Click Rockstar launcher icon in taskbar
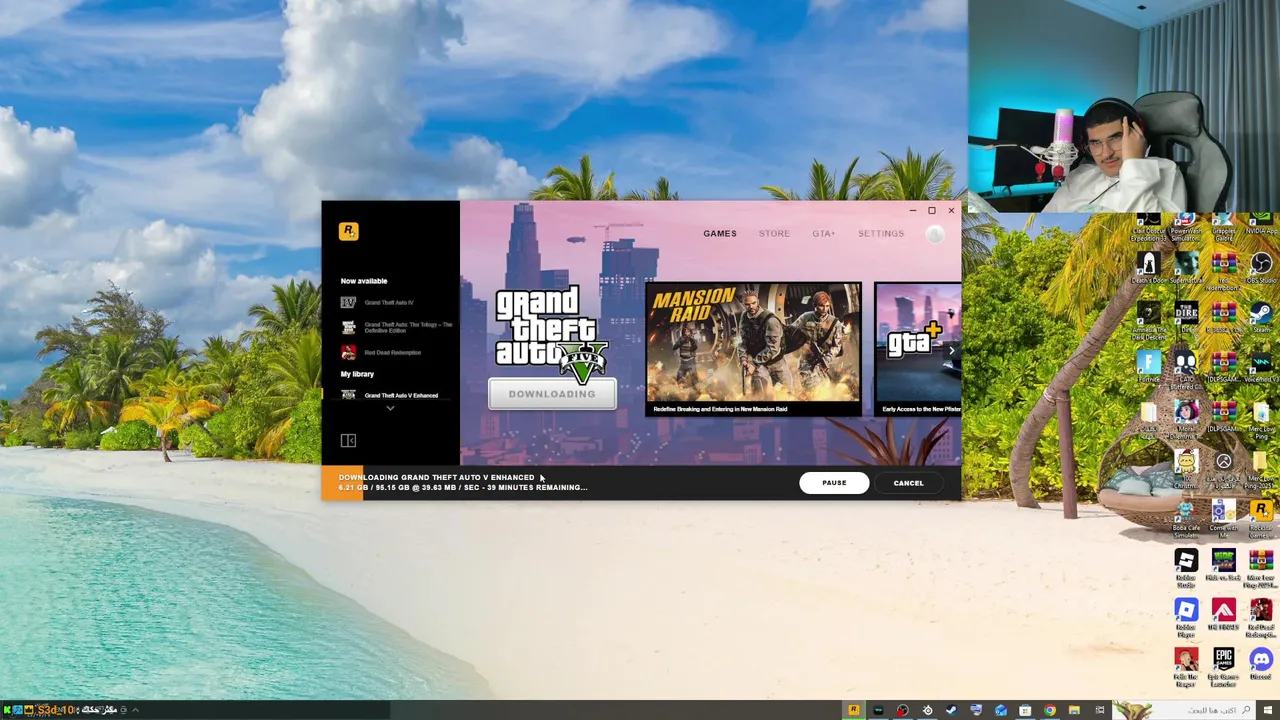Screen dimensions: 1280x720 [853, 710]
